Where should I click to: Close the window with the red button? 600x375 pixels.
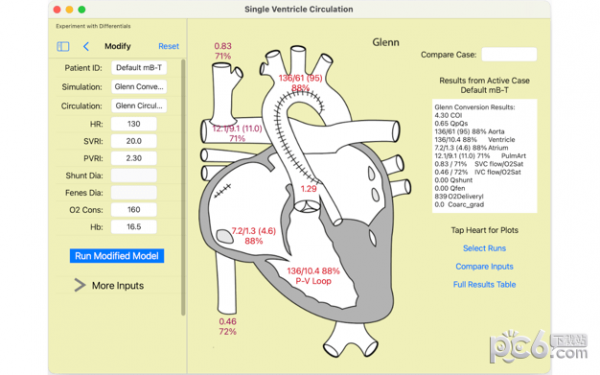[57, 10]
